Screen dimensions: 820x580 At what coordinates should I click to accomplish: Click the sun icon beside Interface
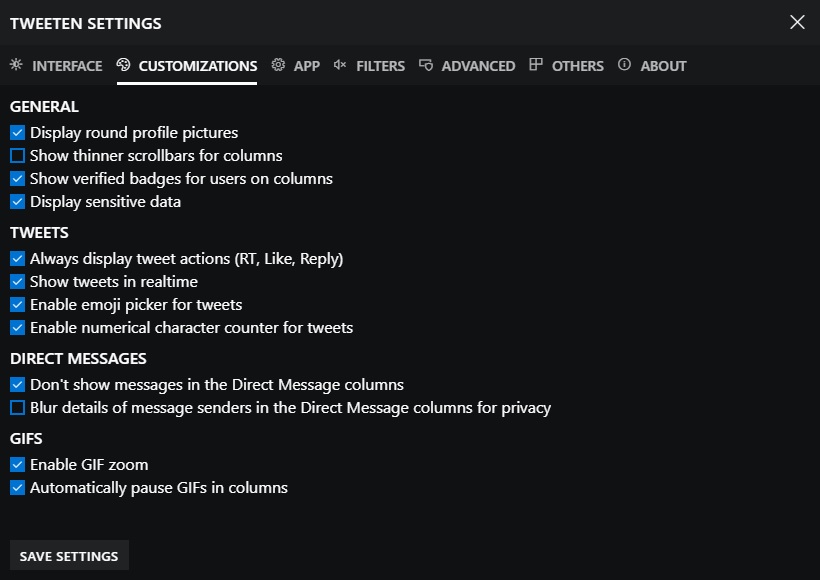coord(16,65)
